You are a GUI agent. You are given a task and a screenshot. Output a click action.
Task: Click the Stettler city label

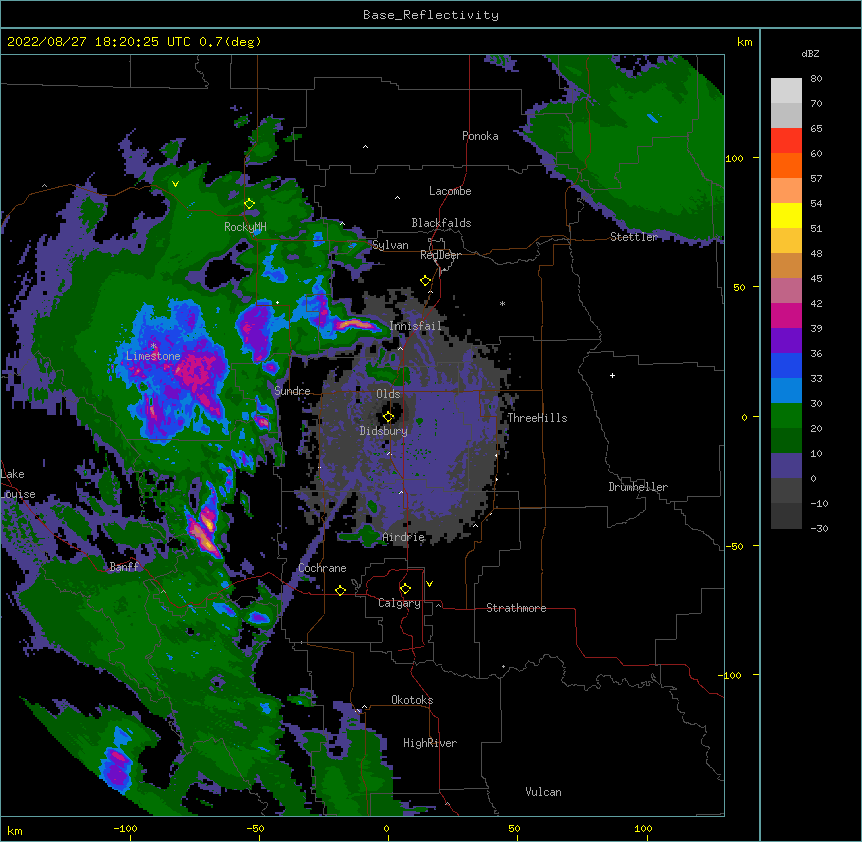click(634, 237)
